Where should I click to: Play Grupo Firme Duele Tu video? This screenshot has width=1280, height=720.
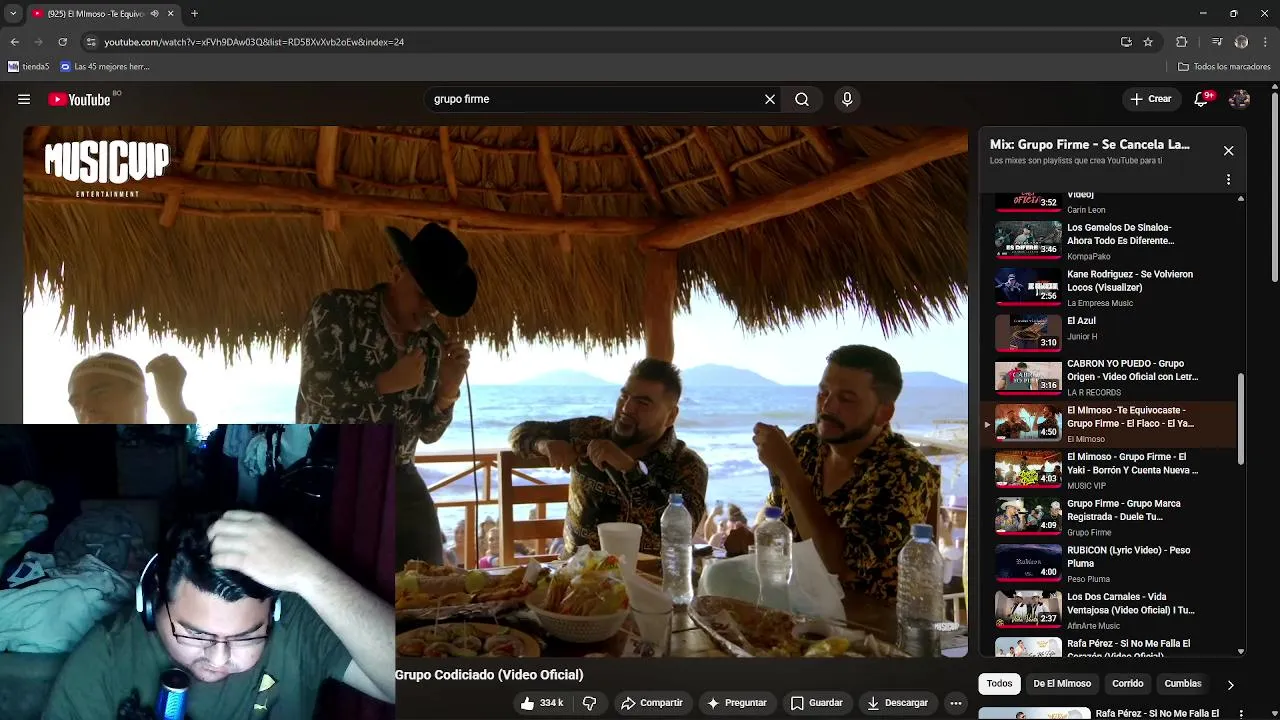[1110, 517]
